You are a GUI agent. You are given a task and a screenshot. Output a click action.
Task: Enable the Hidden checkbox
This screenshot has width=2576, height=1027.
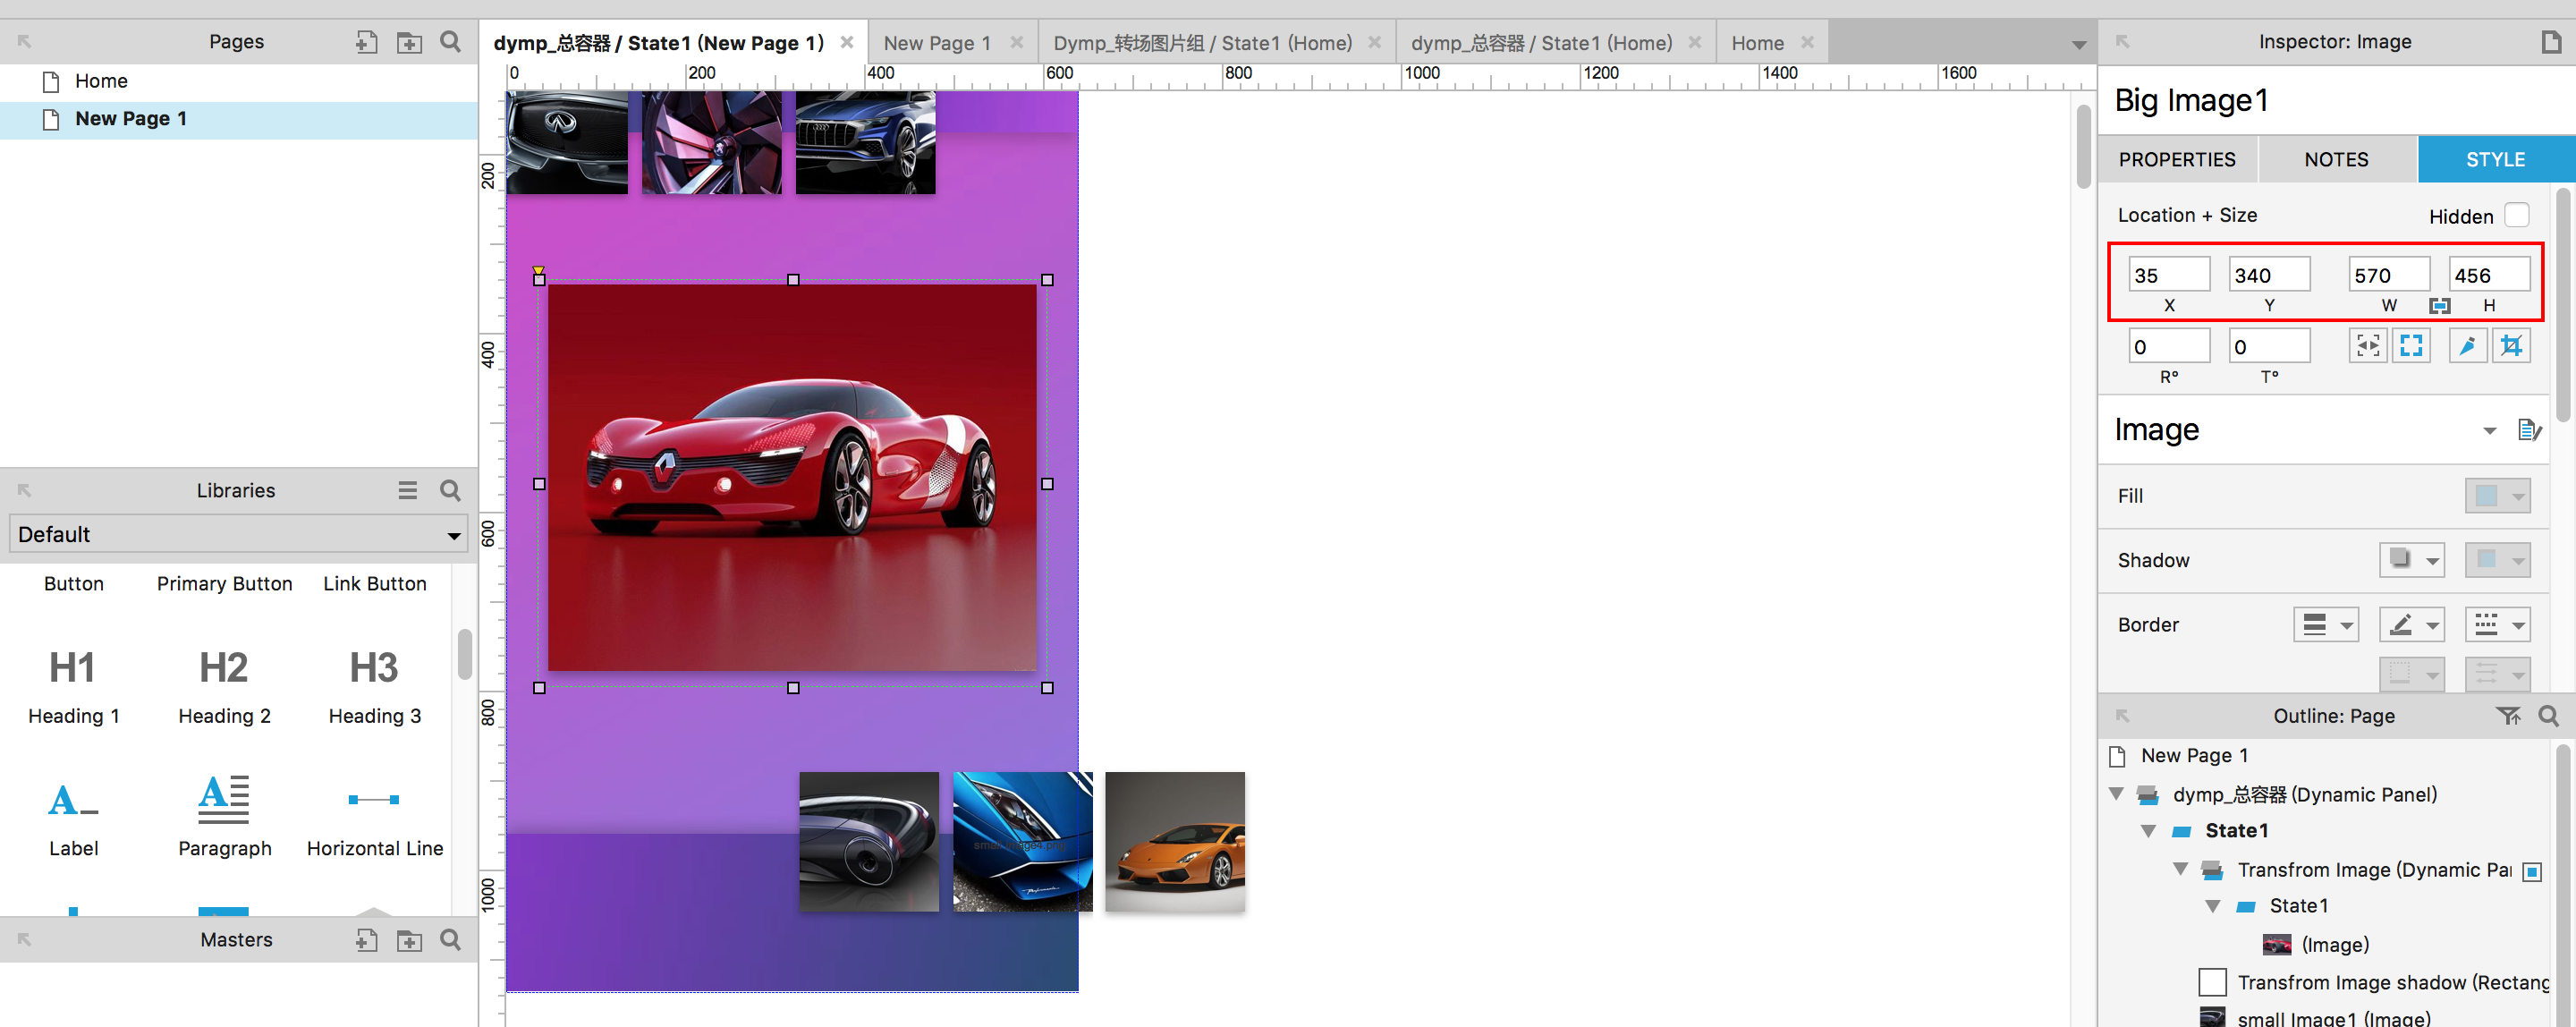[2516, 216]
